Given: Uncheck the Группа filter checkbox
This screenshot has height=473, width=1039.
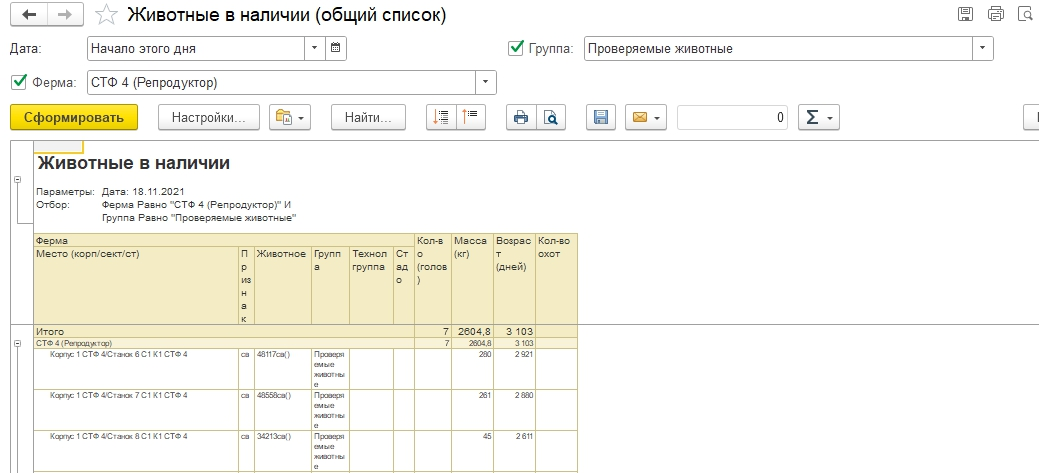Looking at the screenshot, I should click(516, 47).
